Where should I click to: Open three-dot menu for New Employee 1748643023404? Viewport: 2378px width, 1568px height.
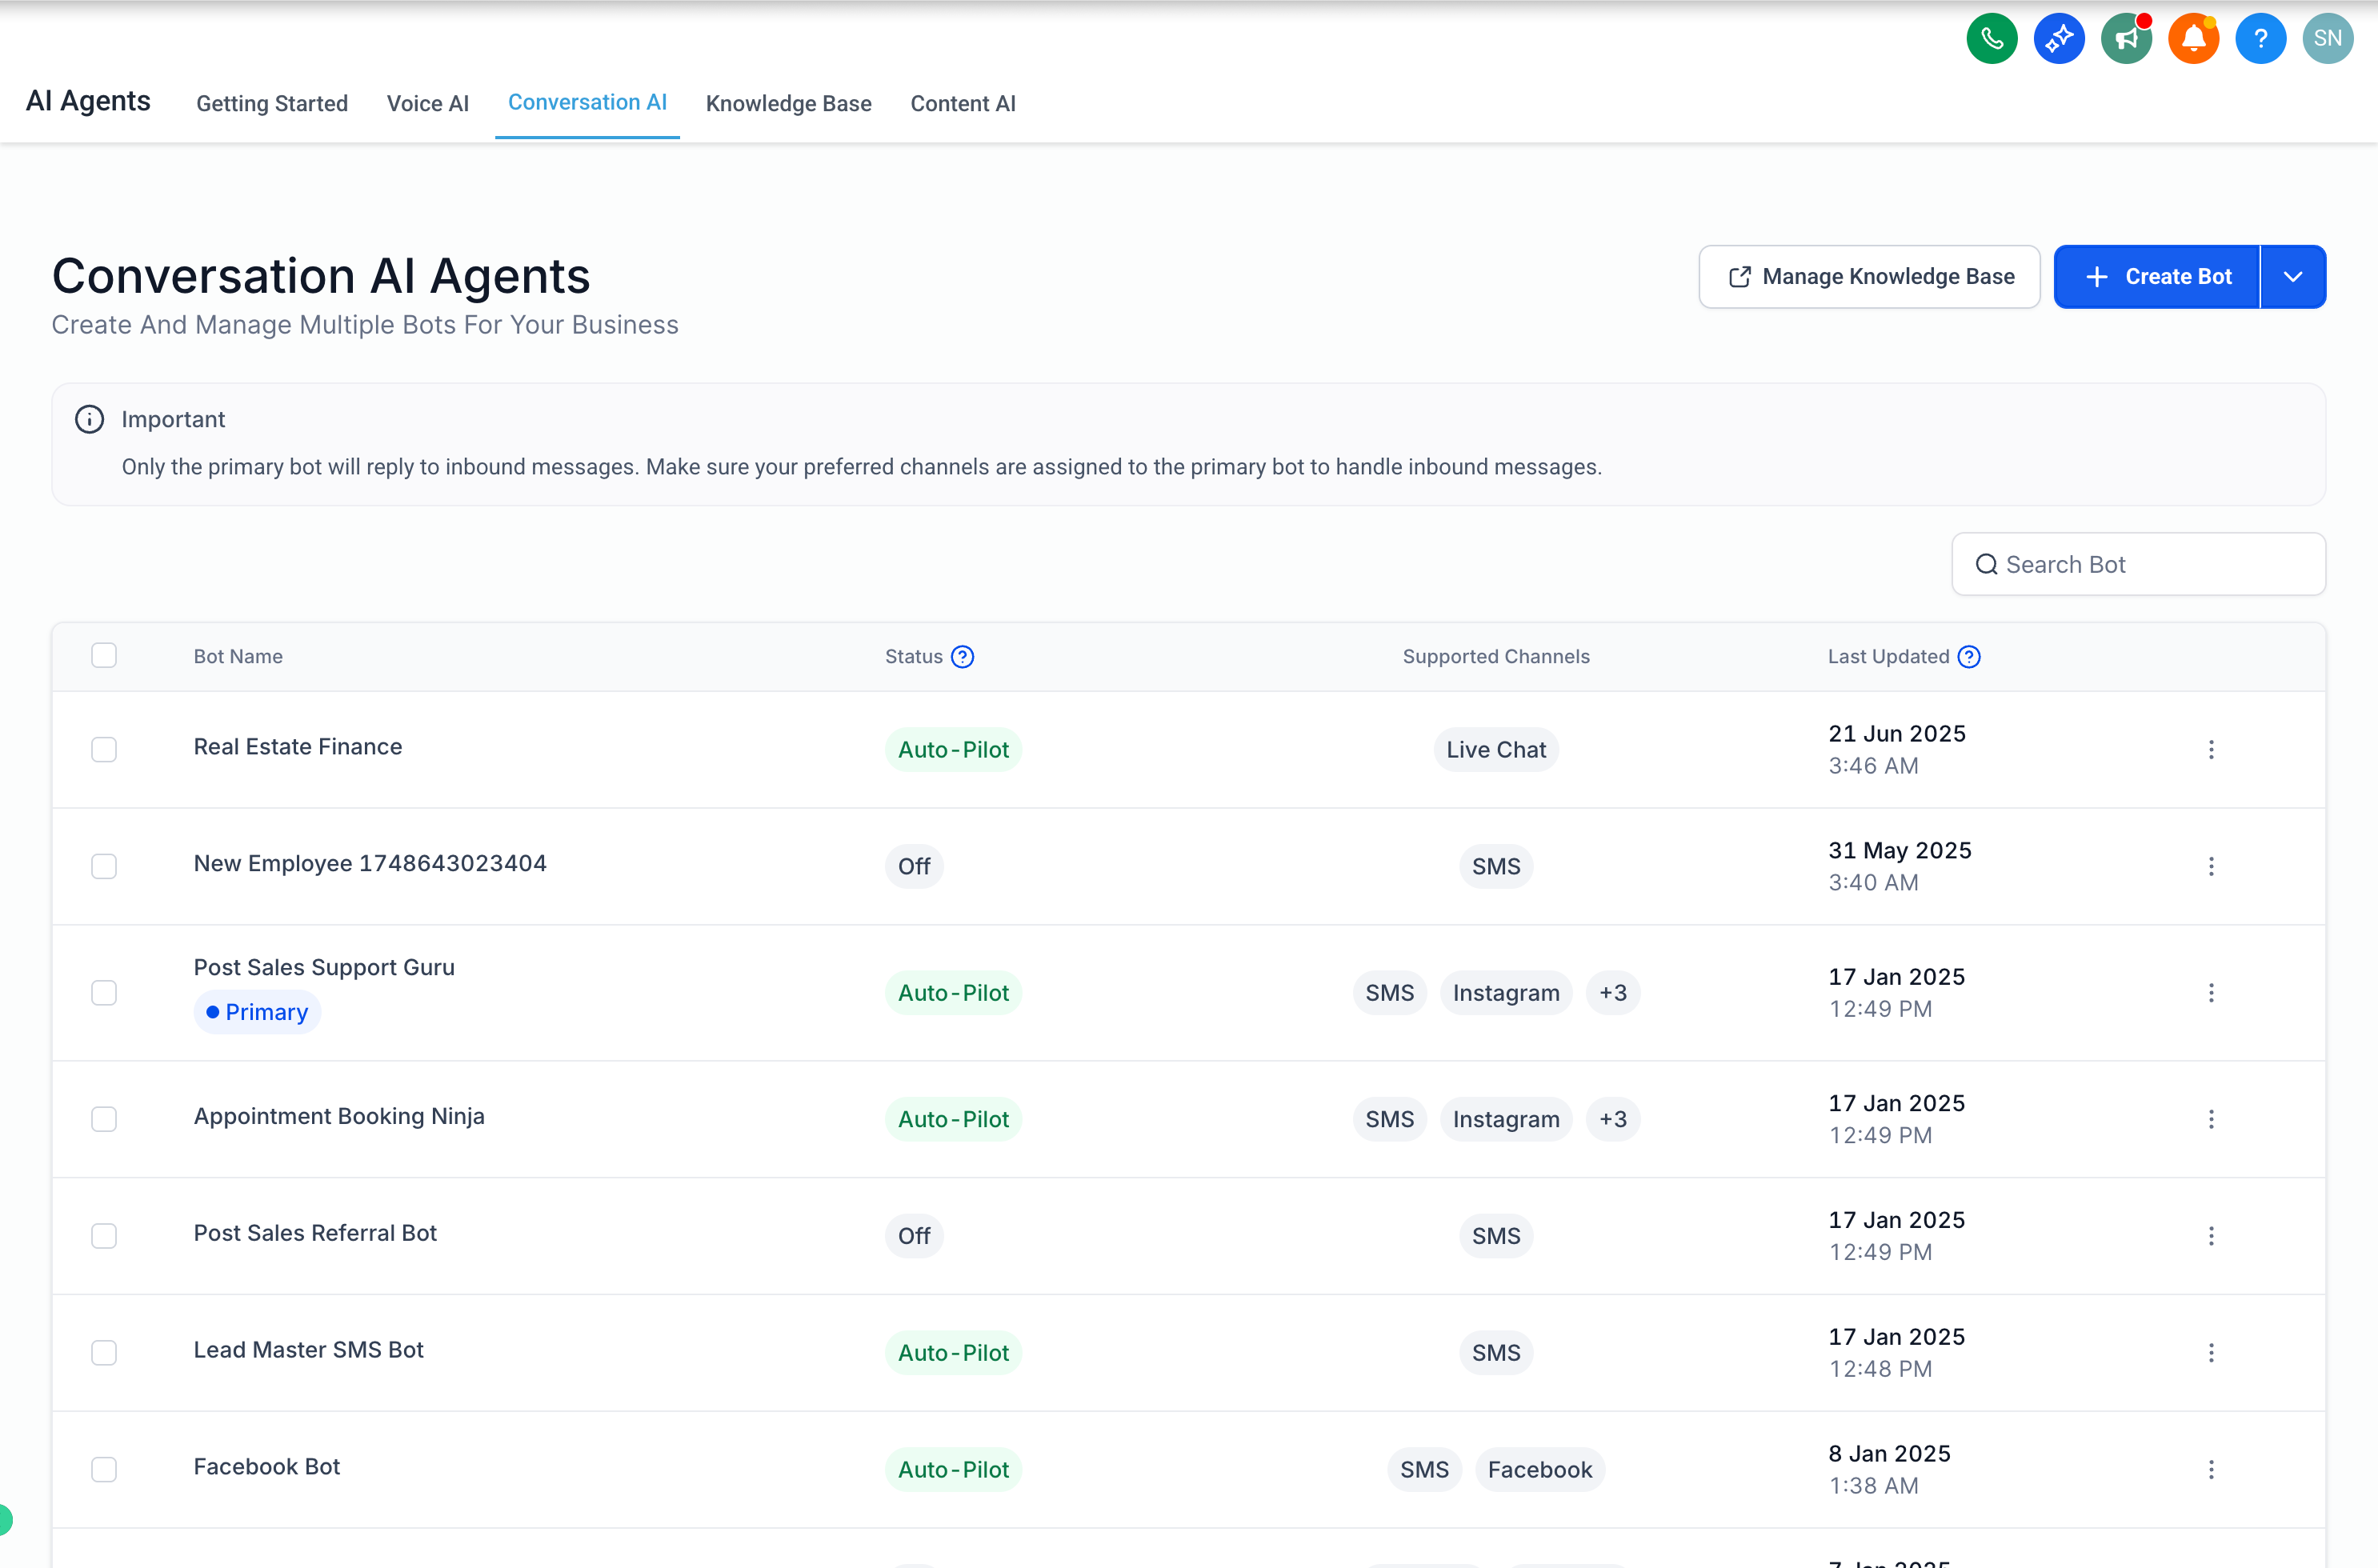click(x=2211, y=866)
